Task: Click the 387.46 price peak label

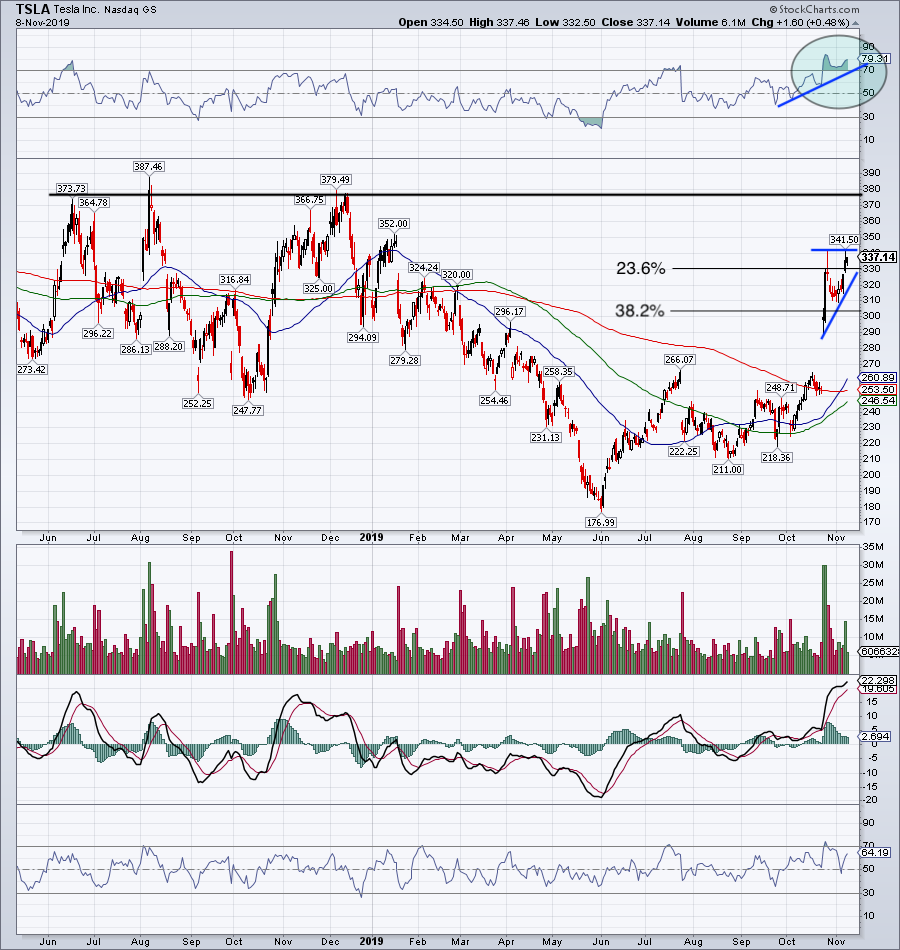Action: (x=148, y=166)
